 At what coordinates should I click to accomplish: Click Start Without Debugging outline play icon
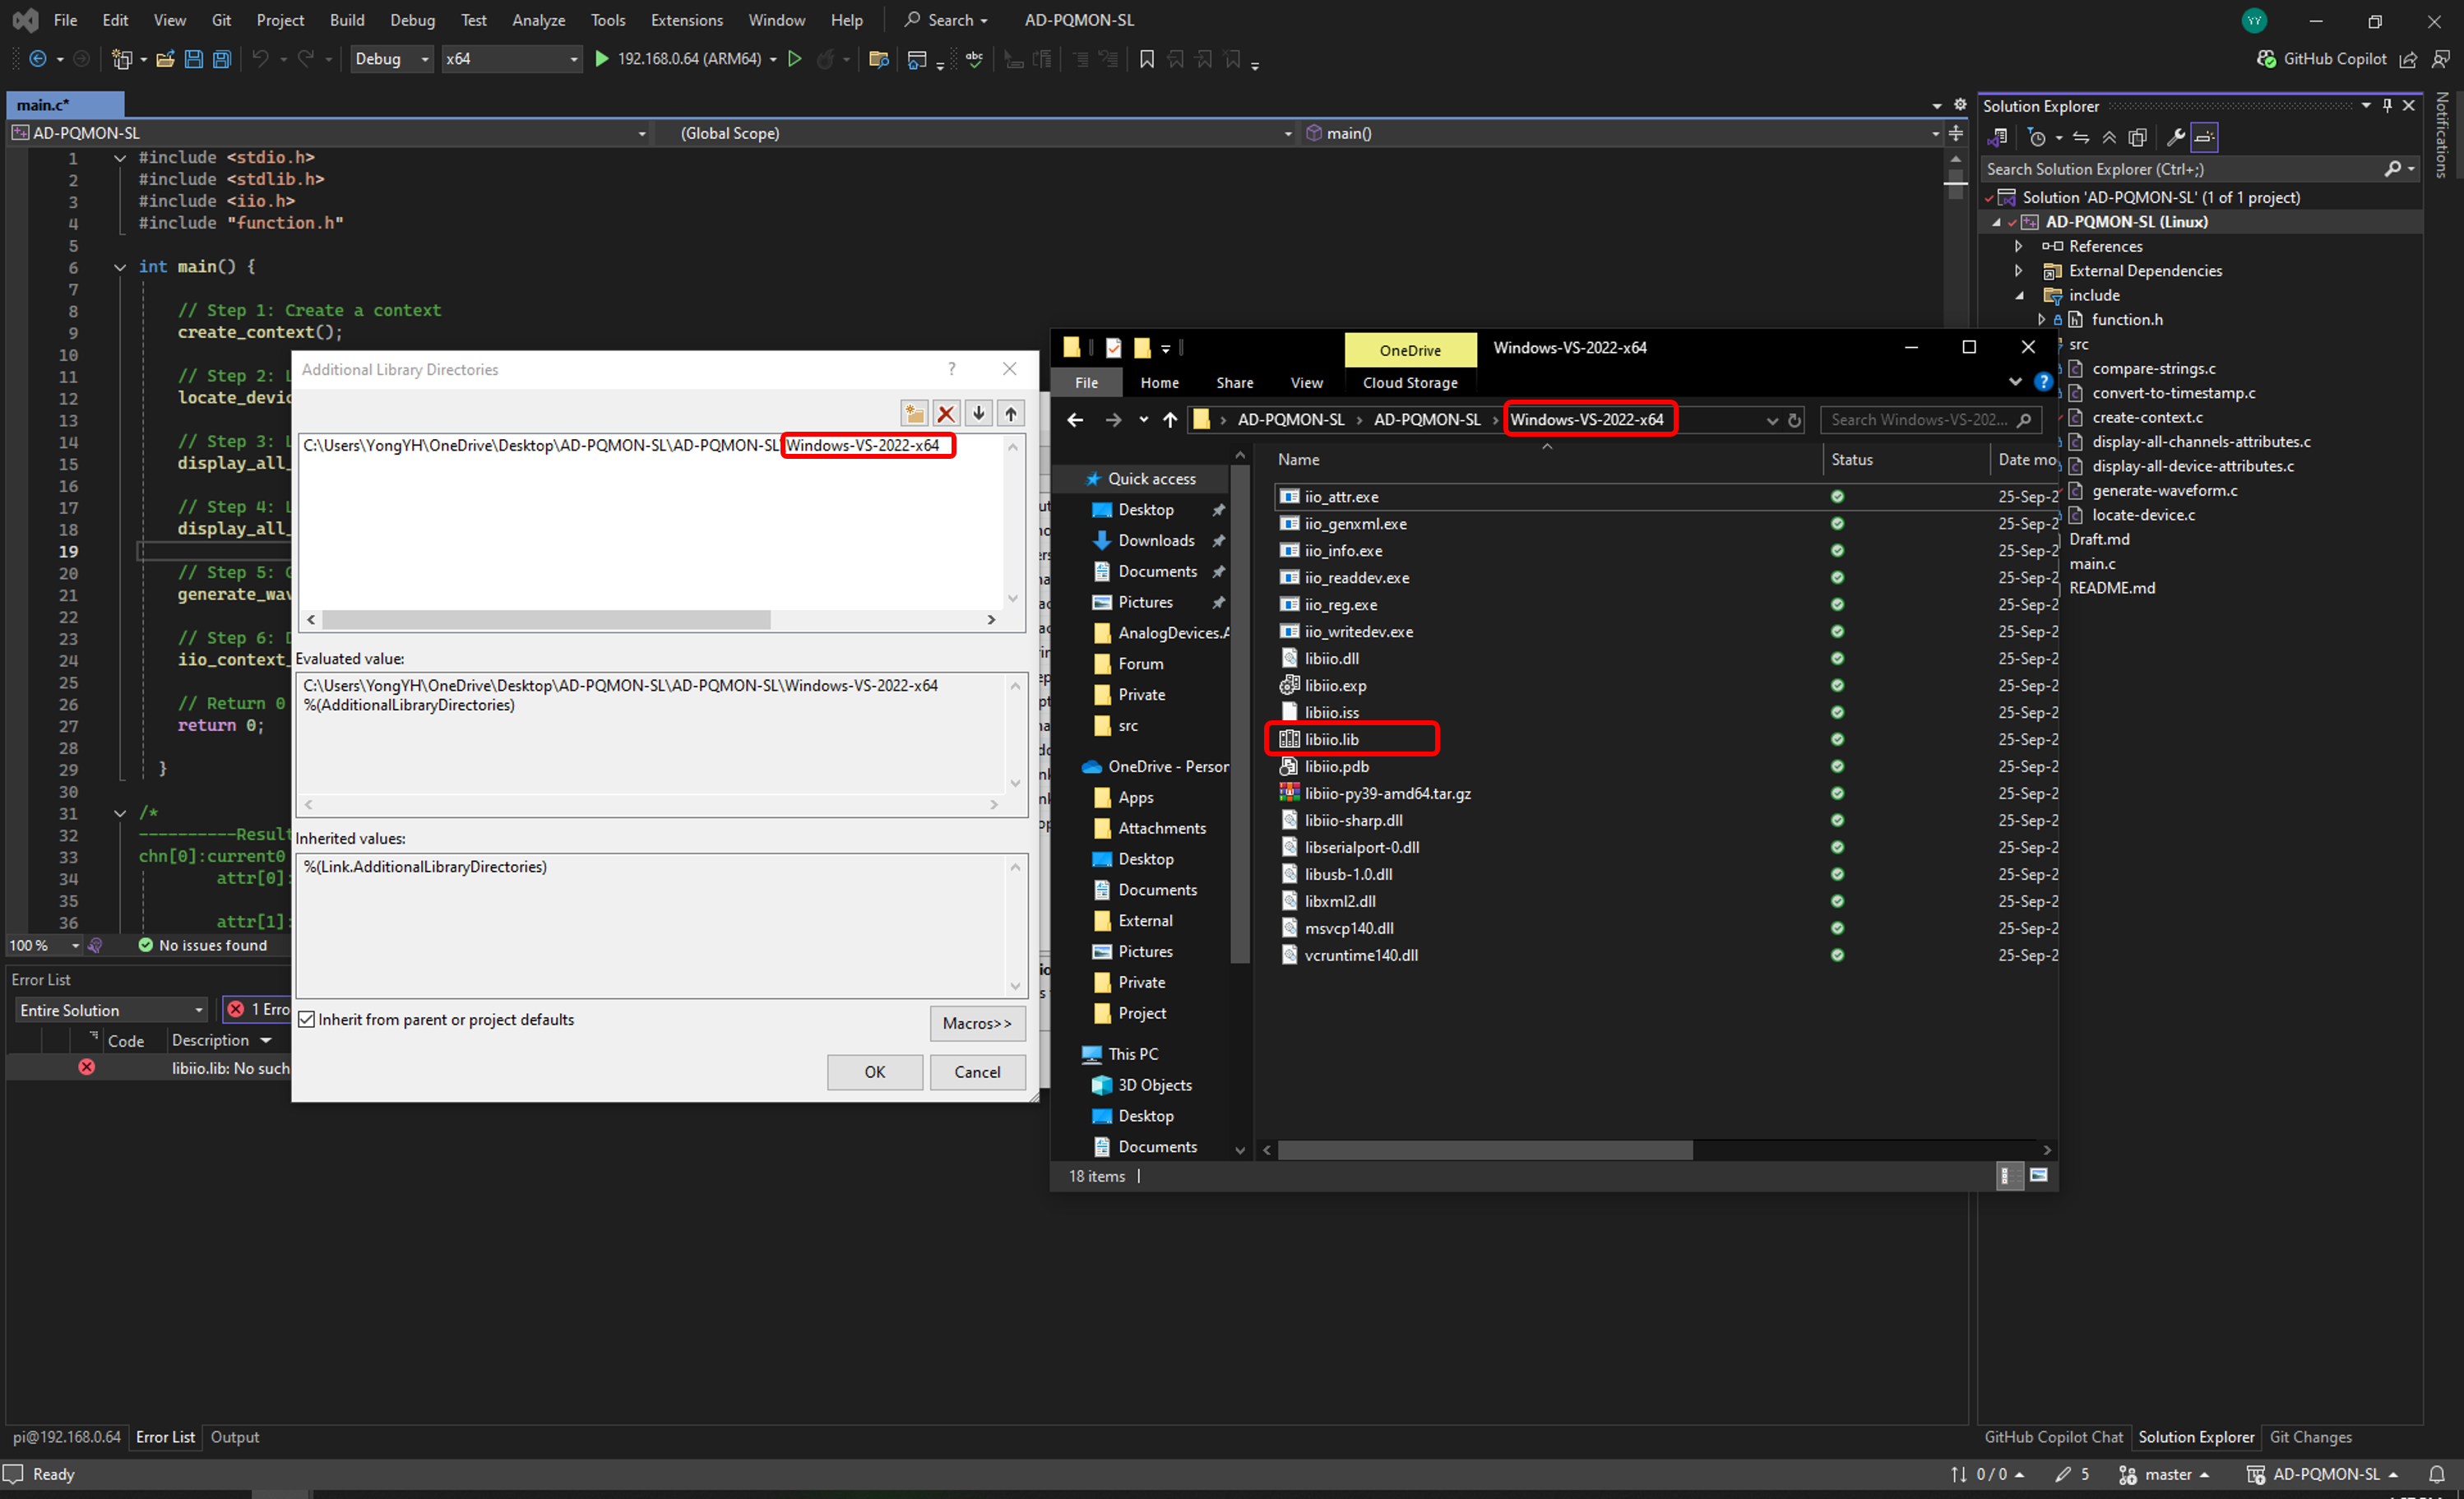coord(795,59)
